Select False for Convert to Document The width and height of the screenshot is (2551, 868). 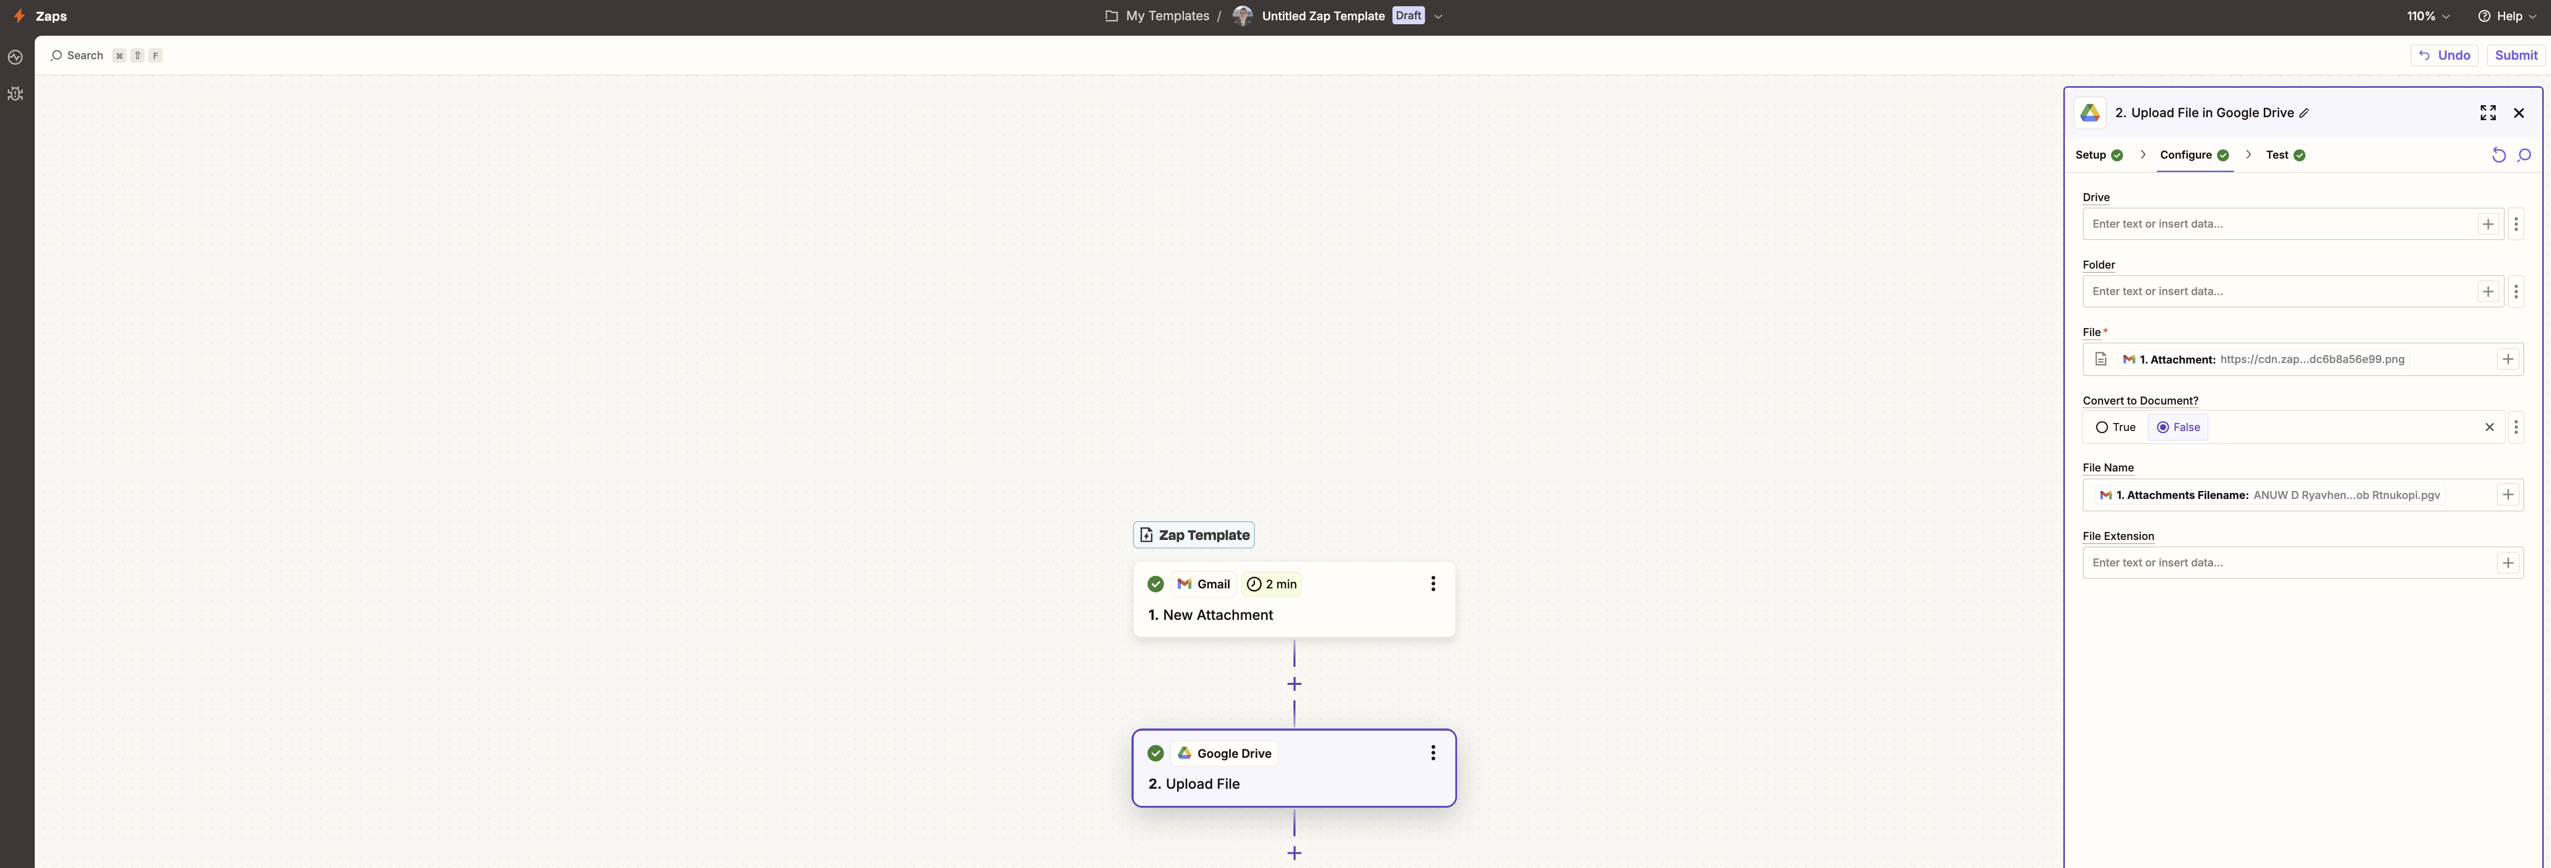[2177, 428]
